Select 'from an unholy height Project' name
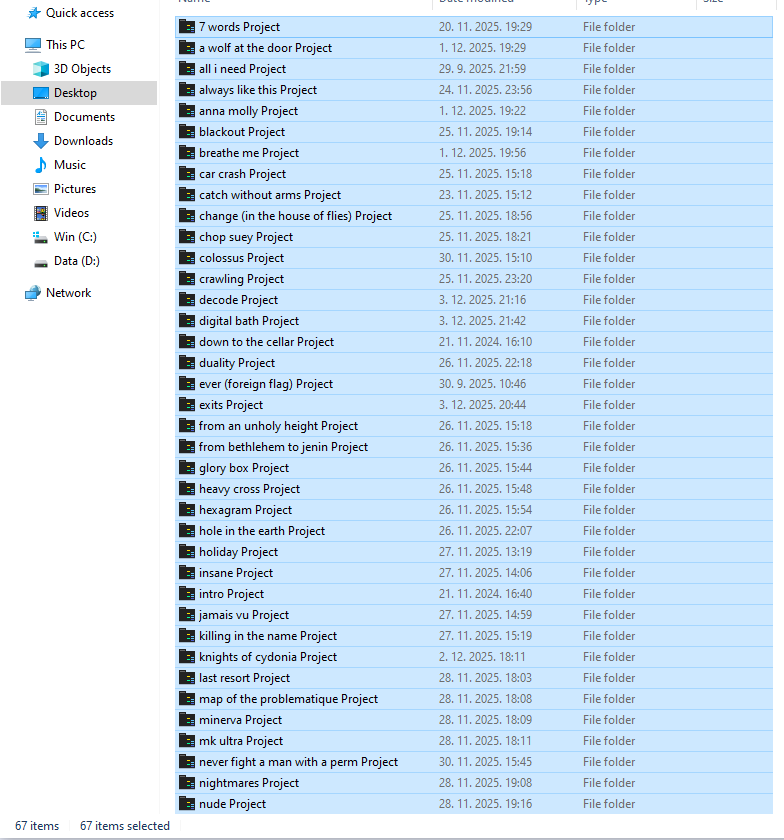 (278, 425)
